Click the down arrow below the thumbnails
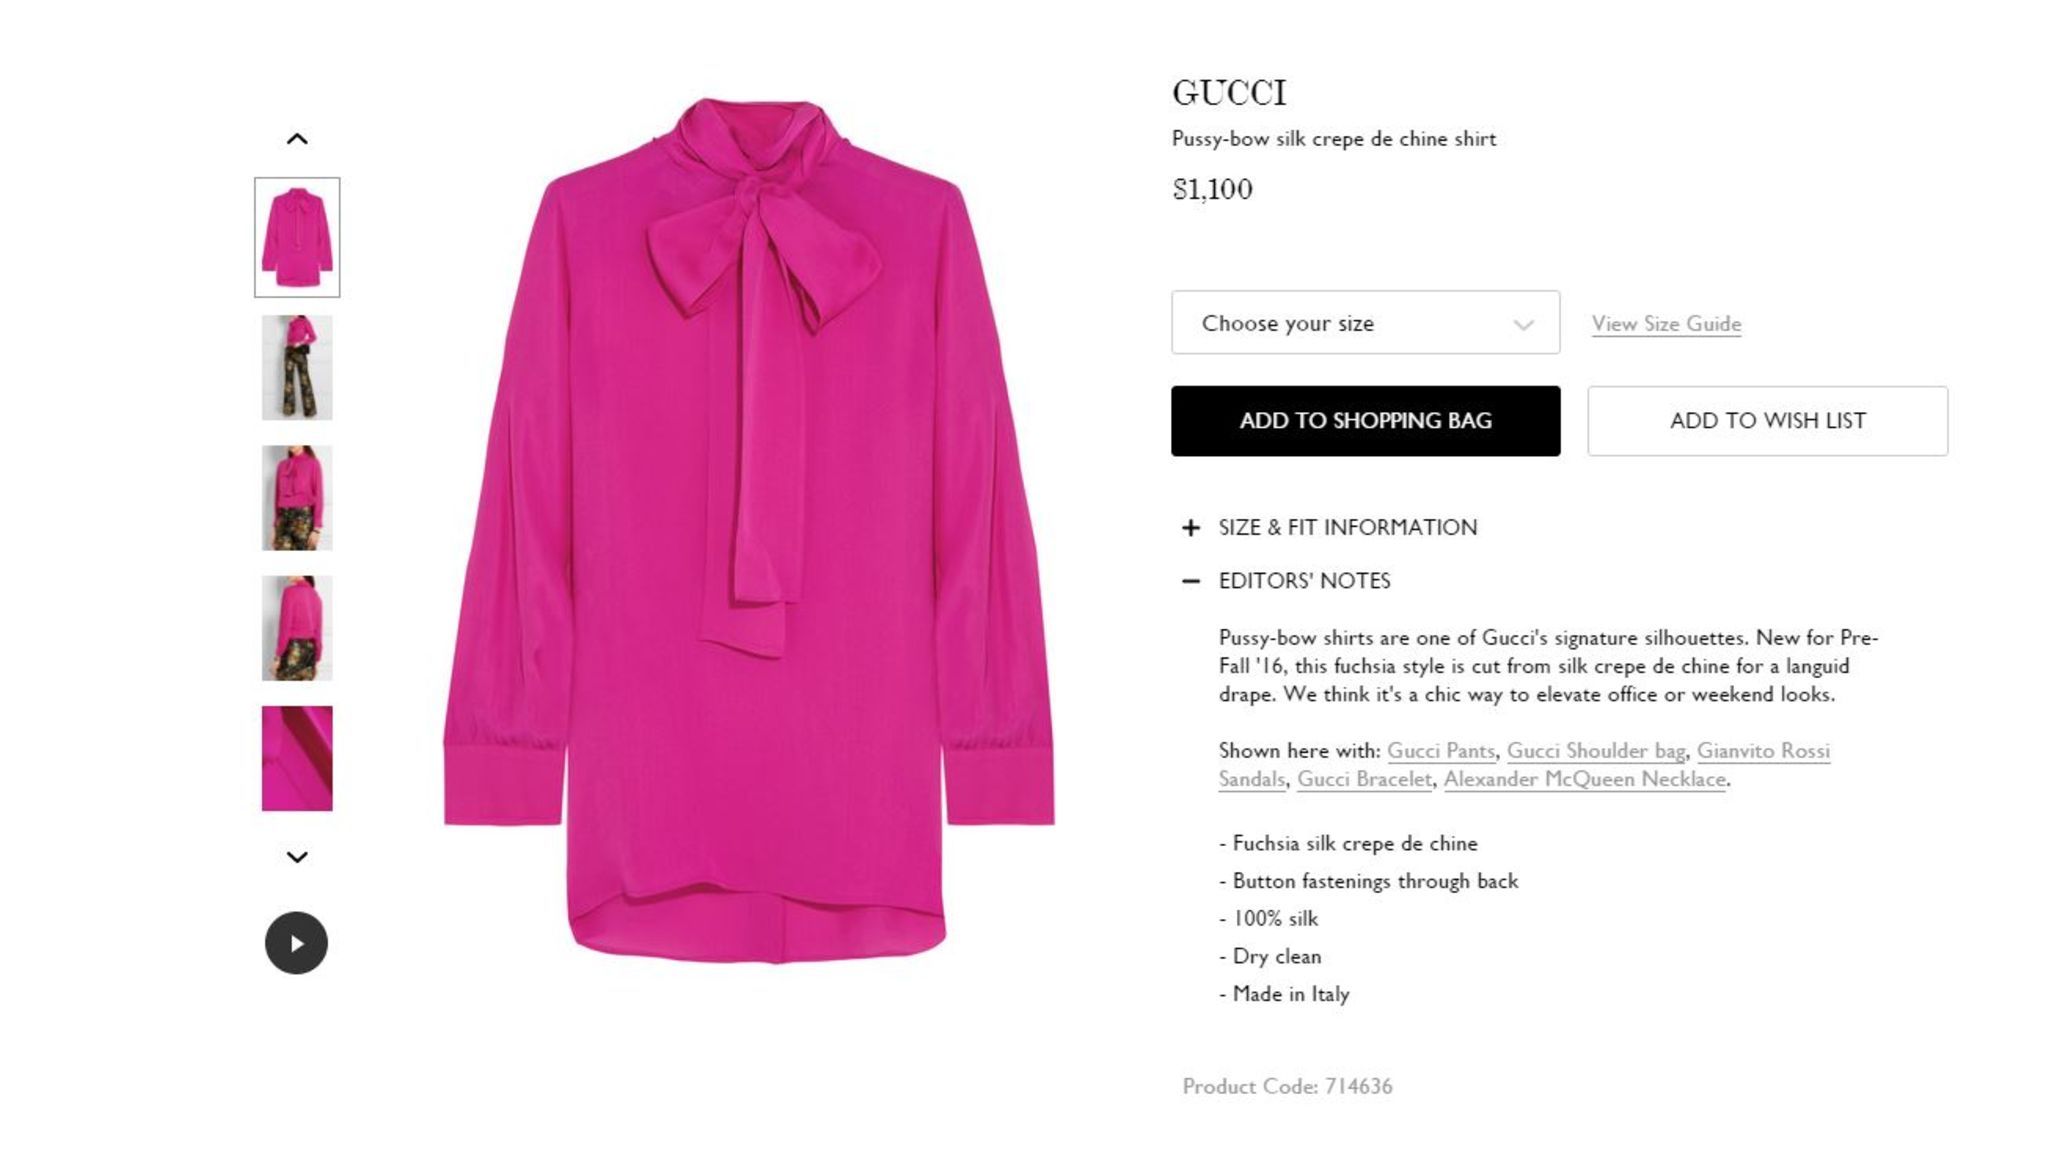 tap(297, 857)
